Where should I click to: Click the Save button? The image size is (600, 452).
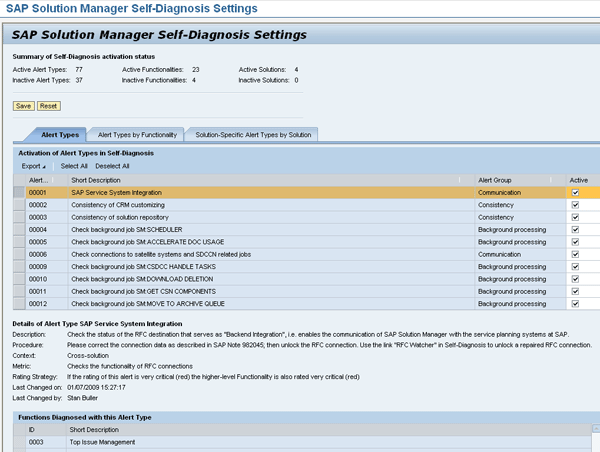(x=23, y=105)
